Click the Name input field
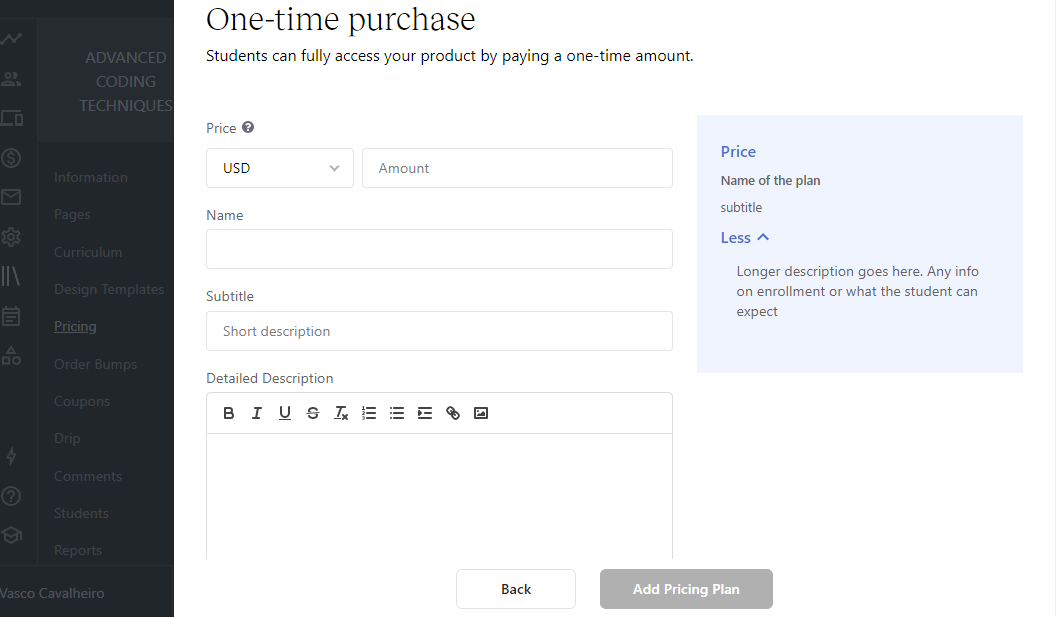The image size is (1056, 617). pos(439,249)
